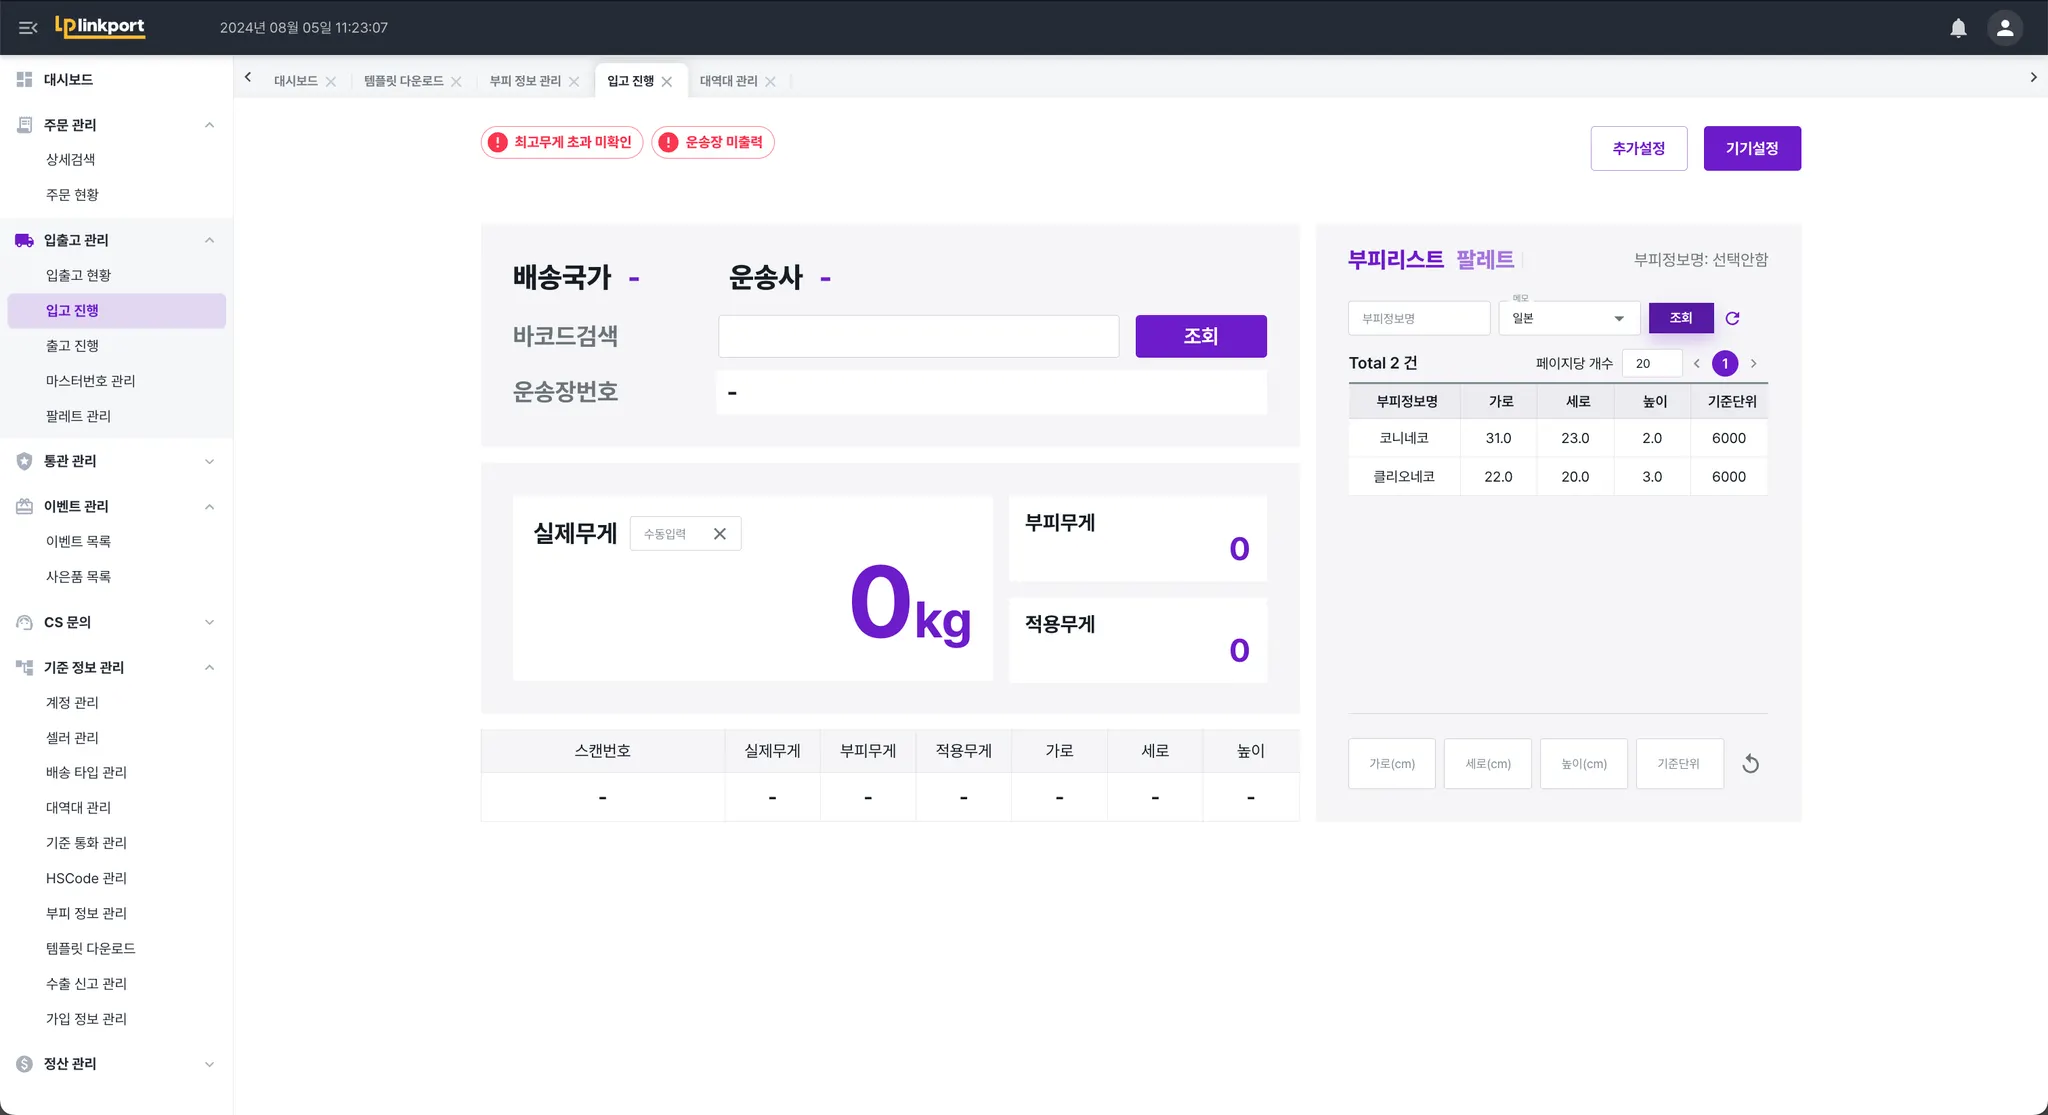
Task: Click the reset icon next to 기준단위 field
Action: point(1750,764)
